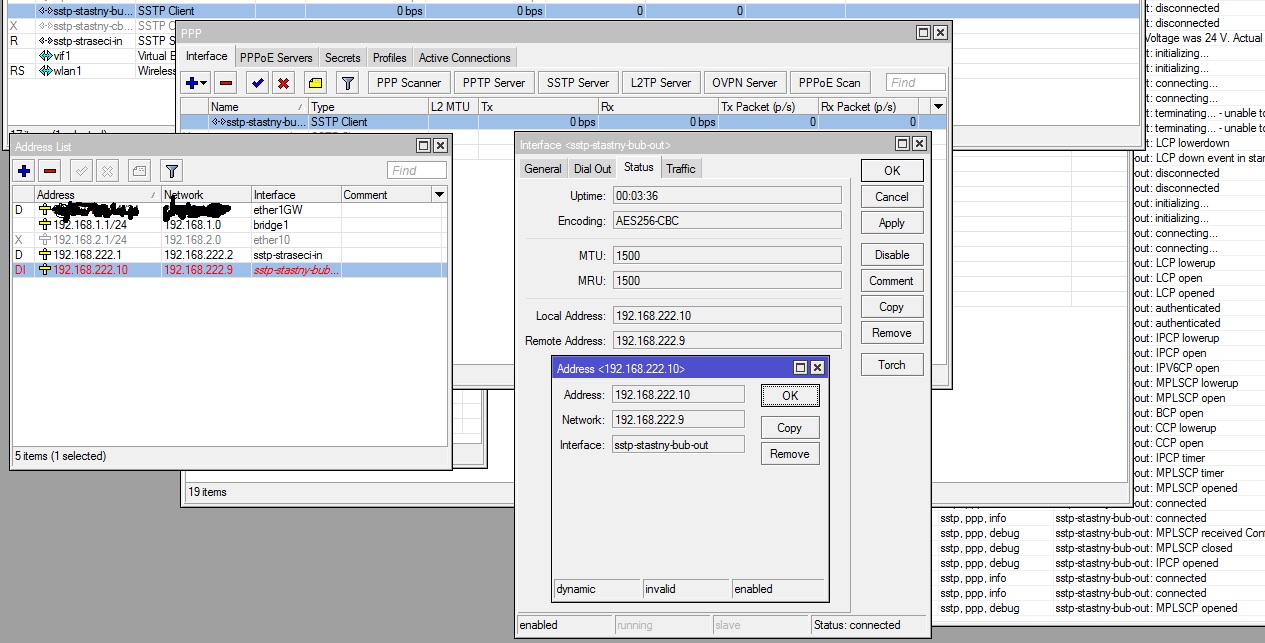Select the 192.168.222.1 address row

click(x=229, y=255)
